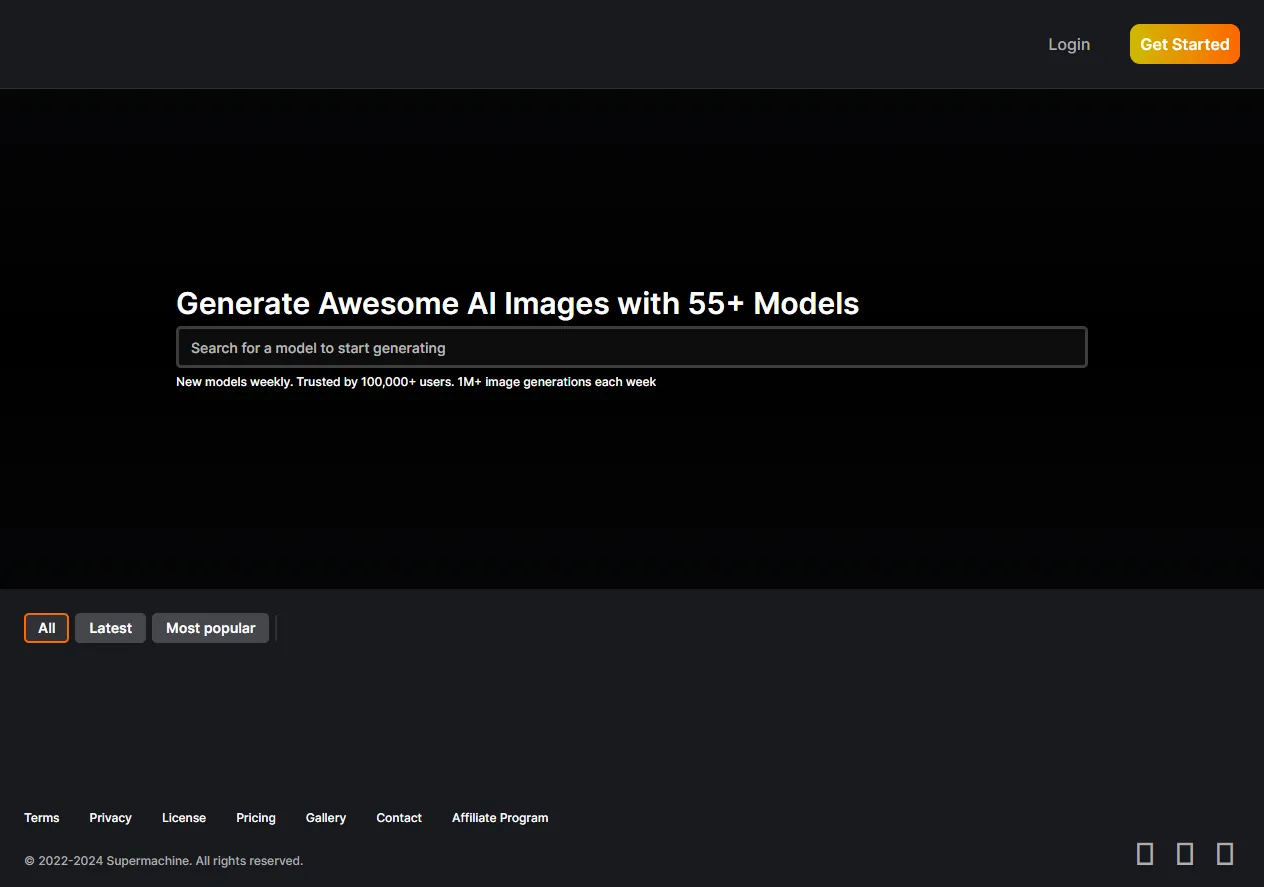1264x887 pixels.
Task: Click the middle social media icon in footer
Action: pyautogui.click(x=1185, y=853)
